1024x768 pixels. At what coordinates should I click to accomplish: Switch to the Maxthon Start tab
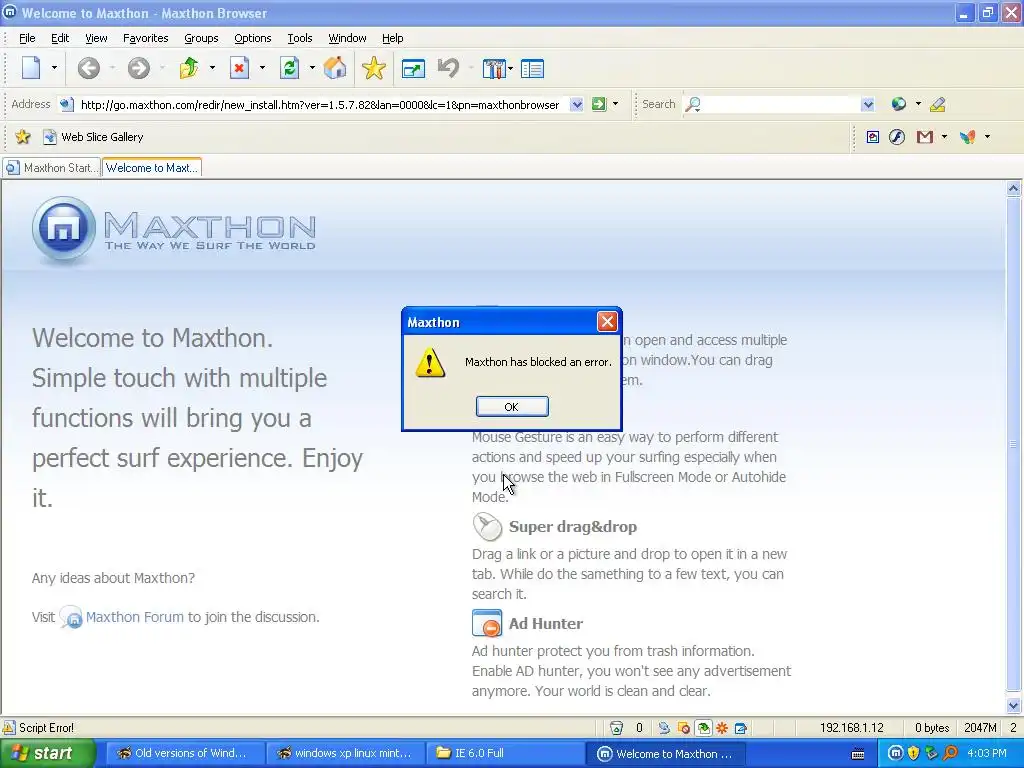tap(52, 168)
